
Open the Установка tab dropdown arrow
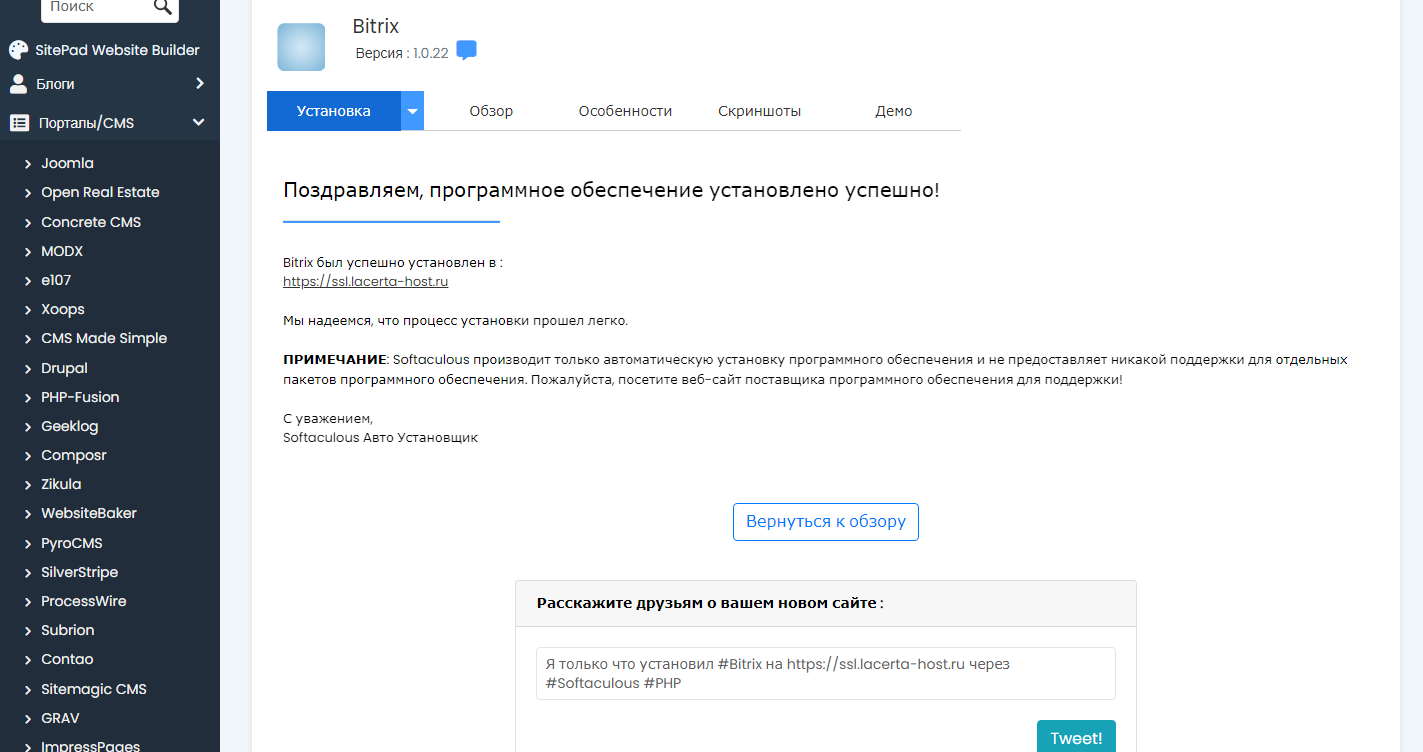coord(412,111)
